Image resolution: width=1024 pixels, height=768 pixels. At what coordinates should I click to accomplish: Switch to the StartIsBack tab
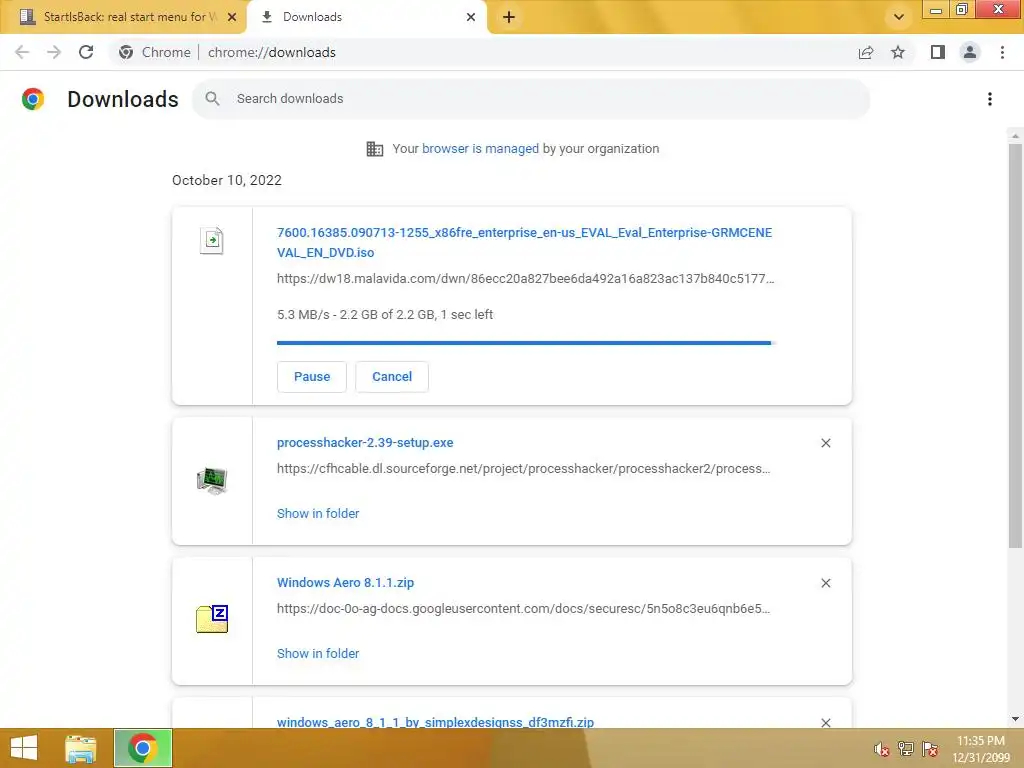pyautogui.click(x=123, y=17)
